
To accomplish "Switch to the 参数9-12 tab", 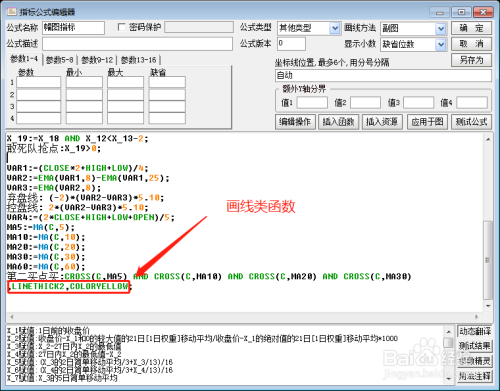I will [x=97, y=60].
